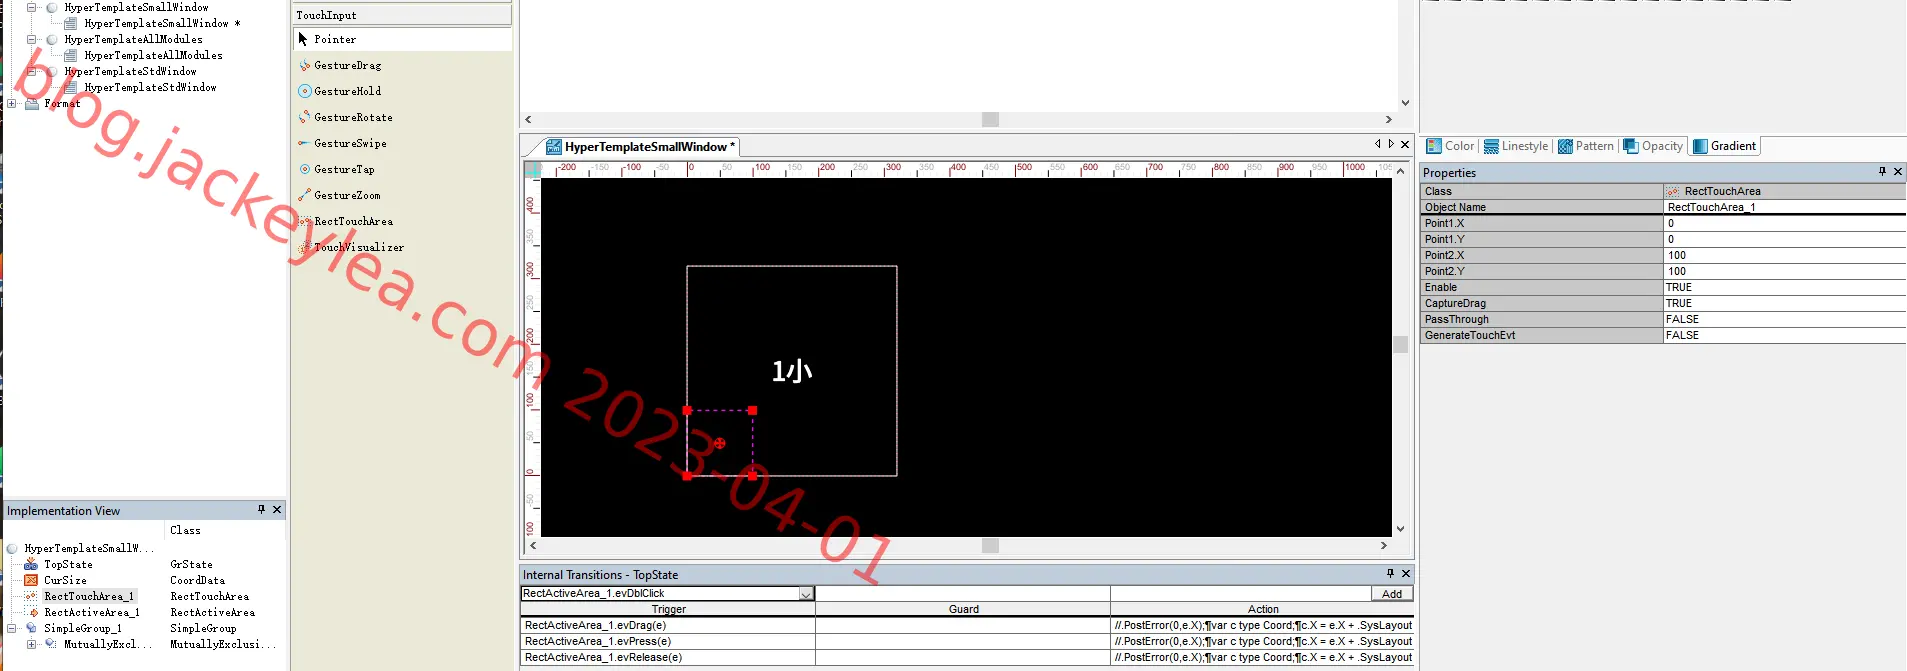
Task: Pick the RectTouchArea tool icon
Action: click(304, 221)
